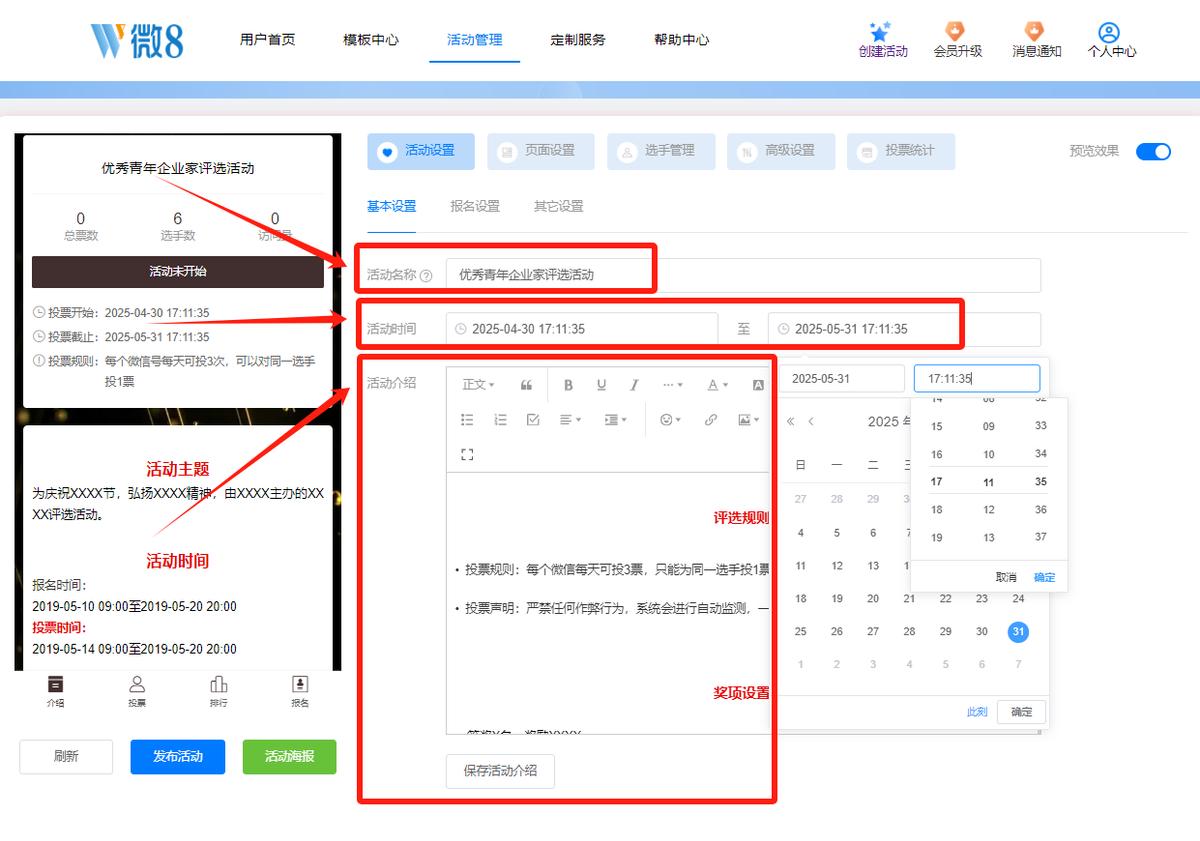
Task: Click end time field 2025-05-31 17:11:35
Action: pyautogui.click(x=904, y=329)
